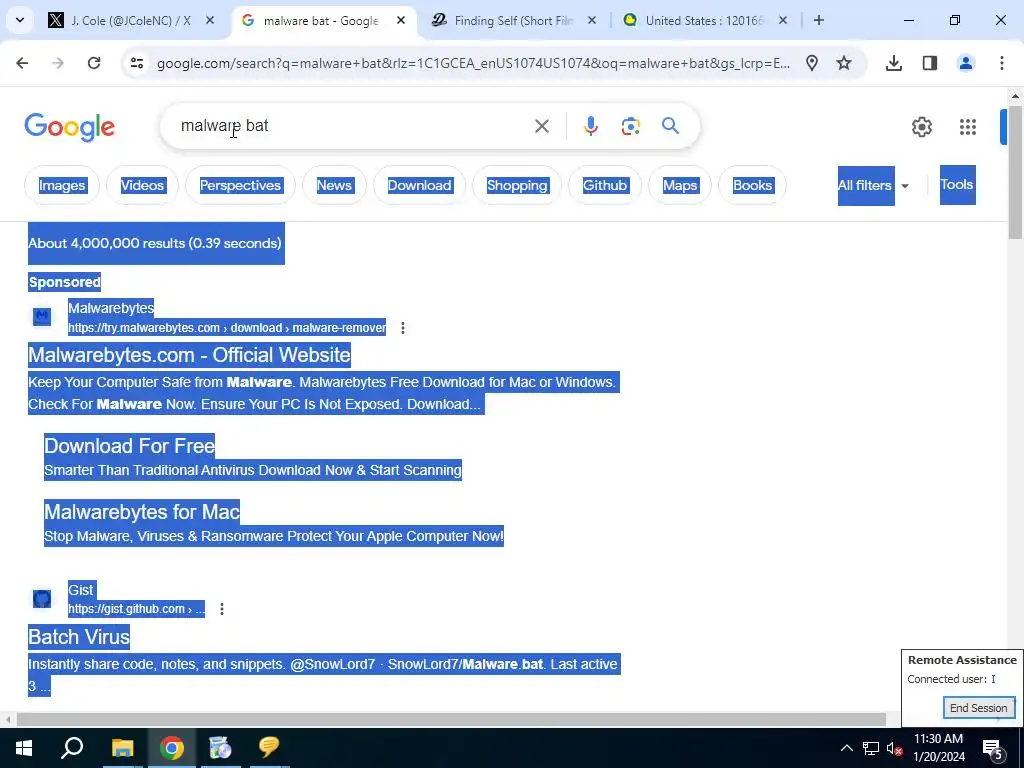Screen dimensions: 1024x768
Task: Click the vertical page scrollbar
Action: [1015, 172]
